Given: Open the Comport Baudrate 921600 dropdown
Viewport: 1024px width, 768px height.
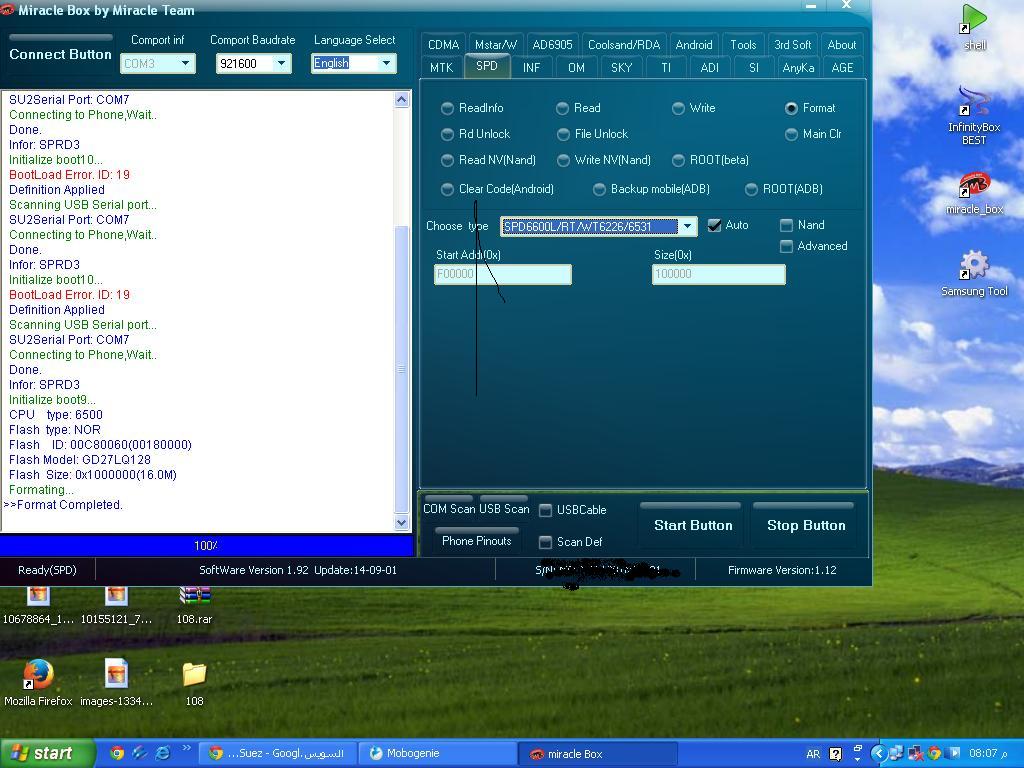Looking at the screenshot, I should point(281,63).
